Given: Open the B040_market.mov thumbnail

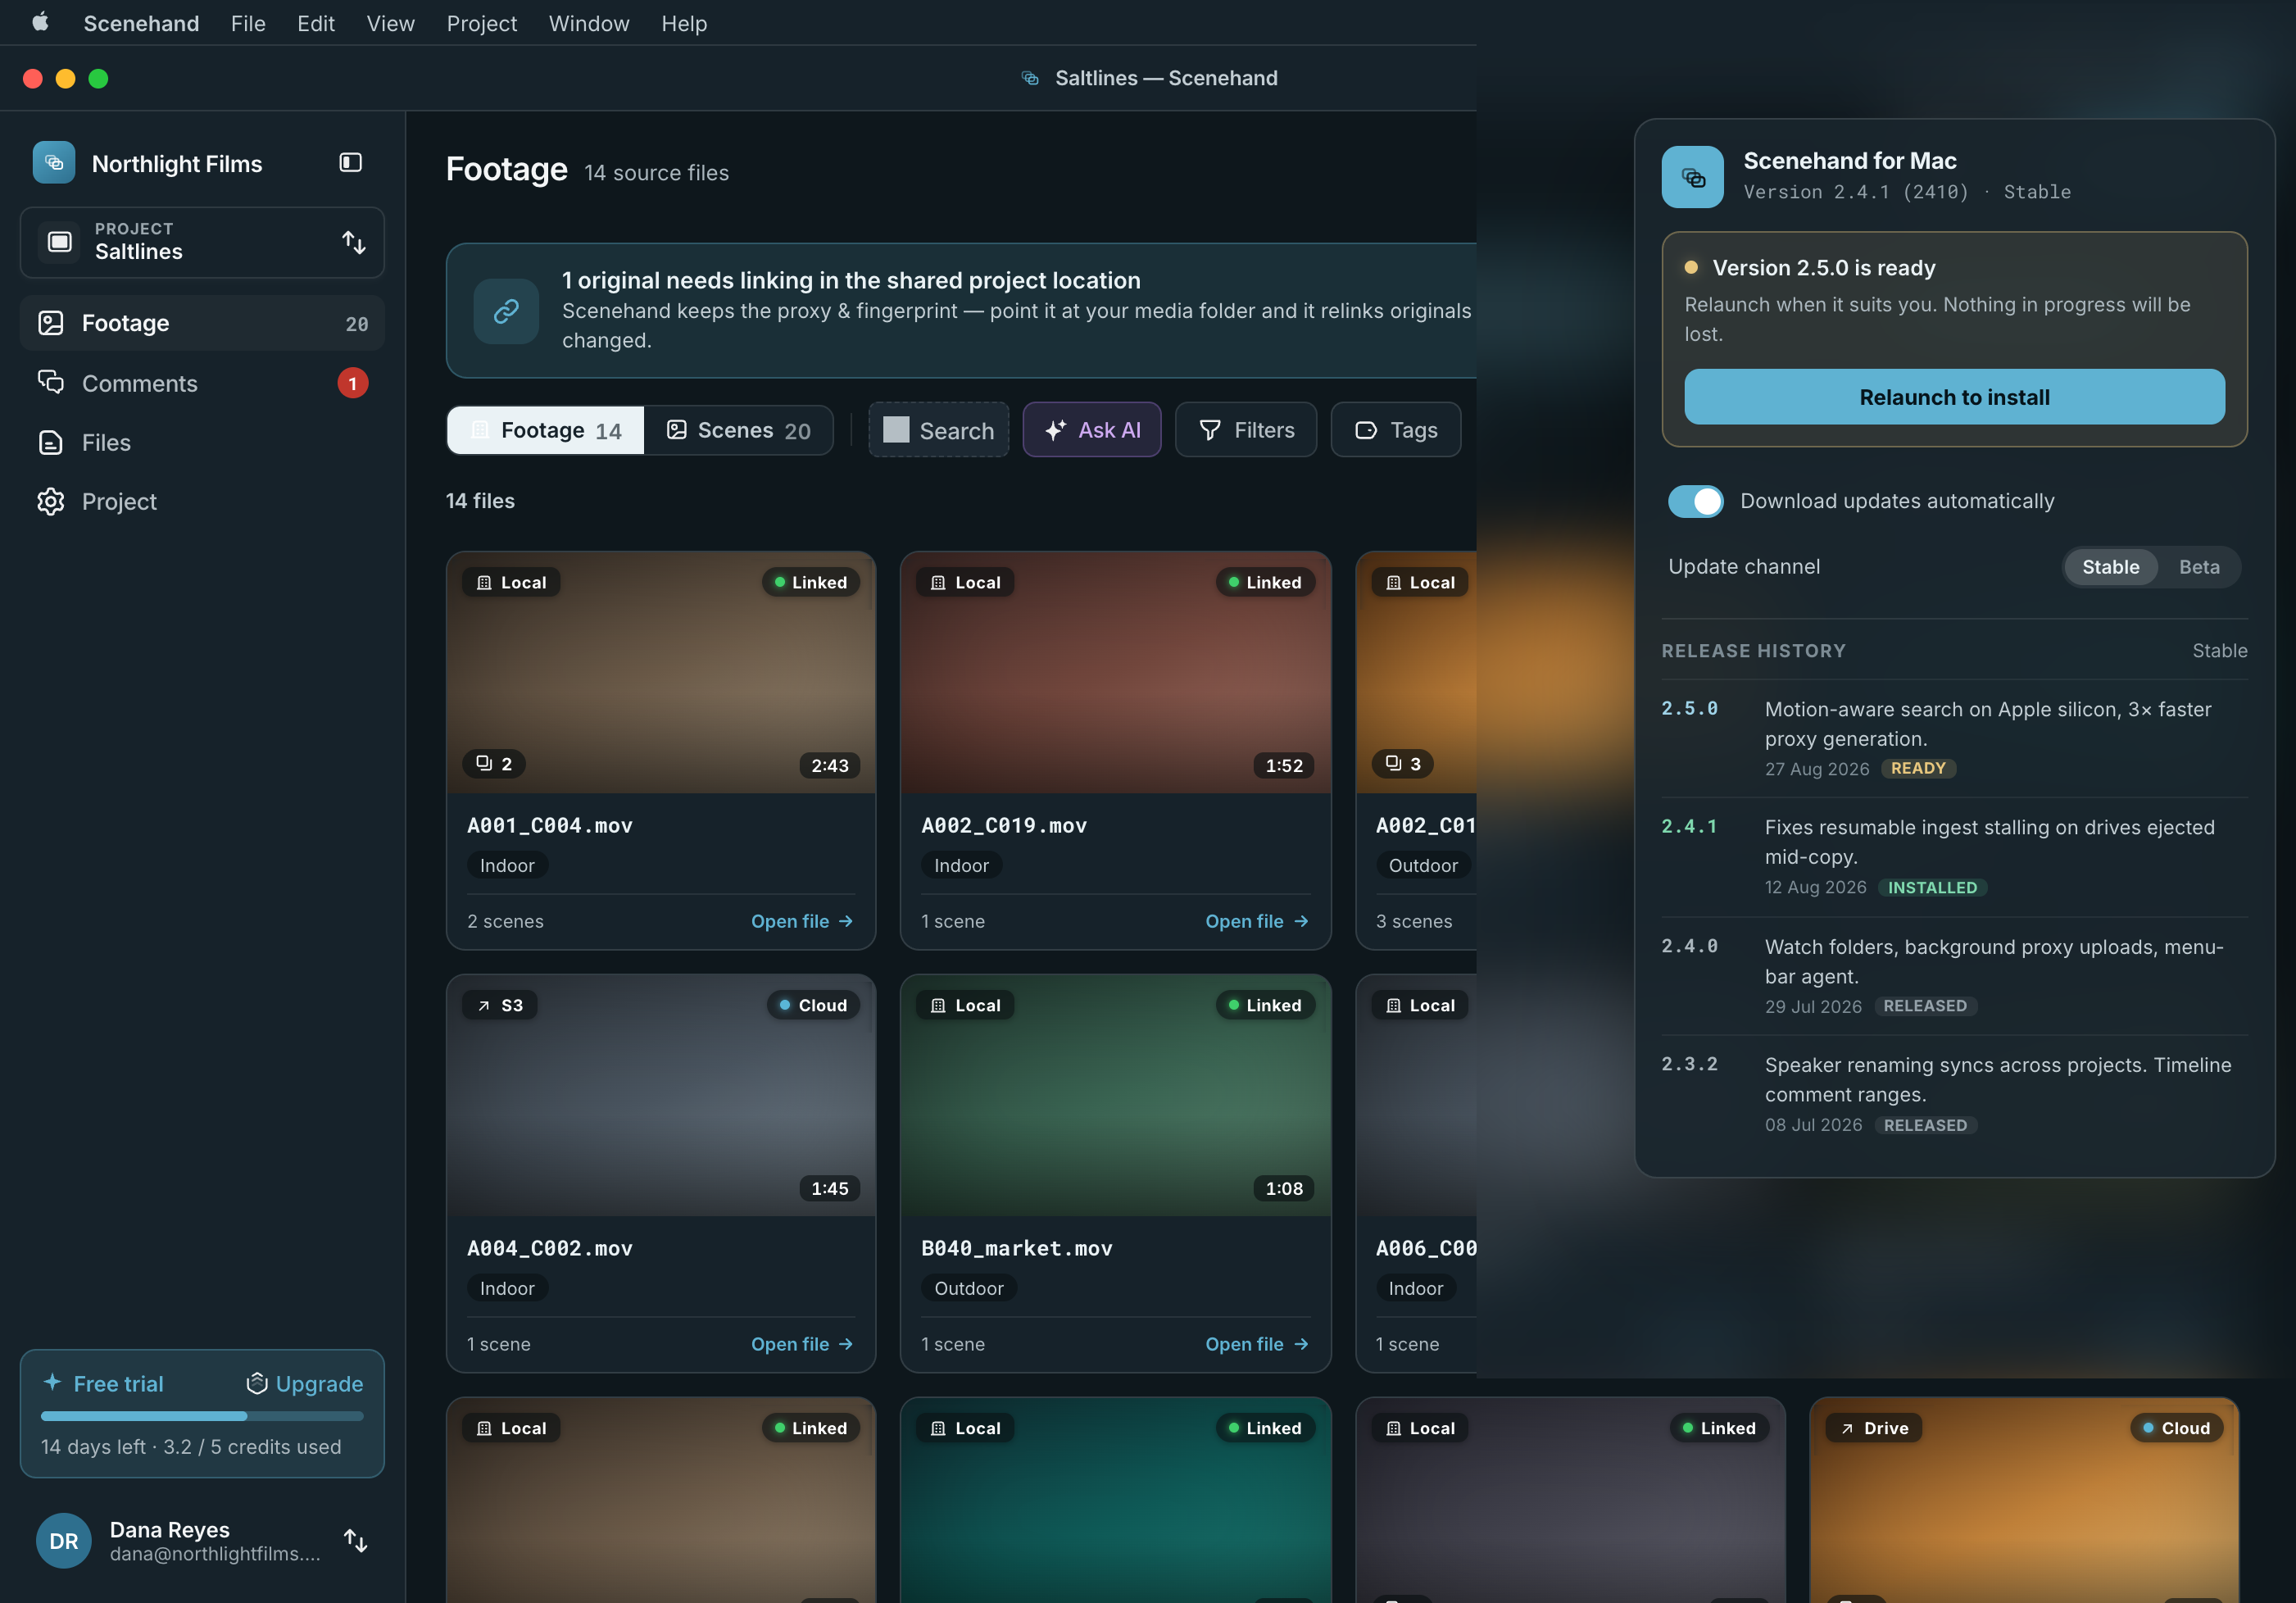Looking at the screenshot, I should (1115, 1095).
